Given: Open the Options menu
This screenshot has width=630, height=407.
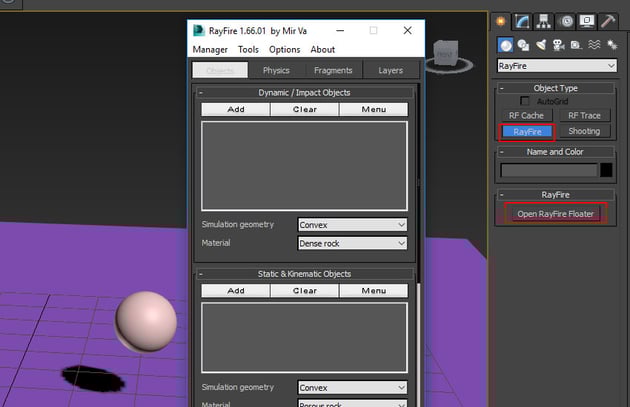Looking at the screenshot, I should pos(284,49).
